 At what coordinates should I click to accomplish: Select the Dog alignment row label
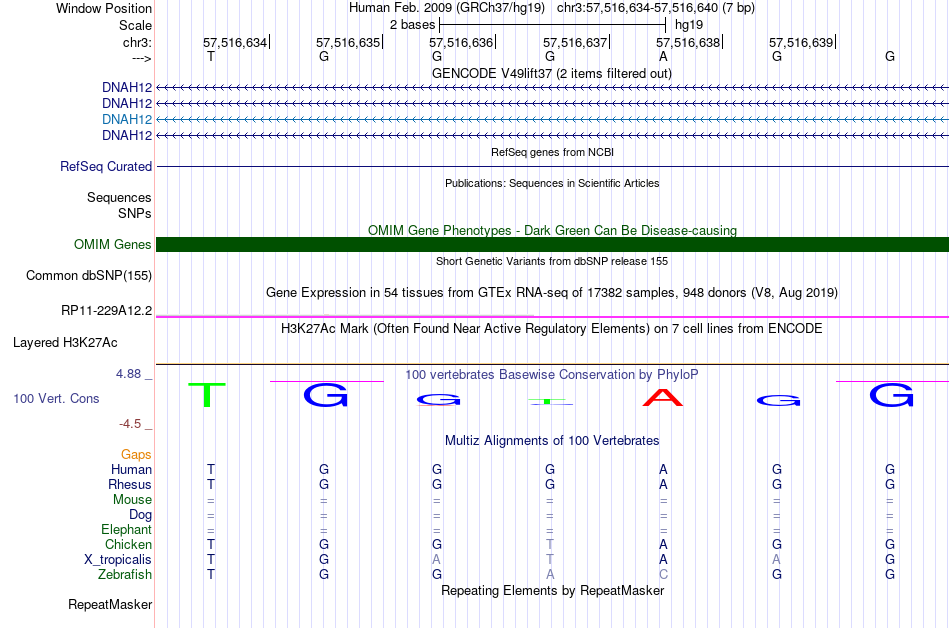141,515
